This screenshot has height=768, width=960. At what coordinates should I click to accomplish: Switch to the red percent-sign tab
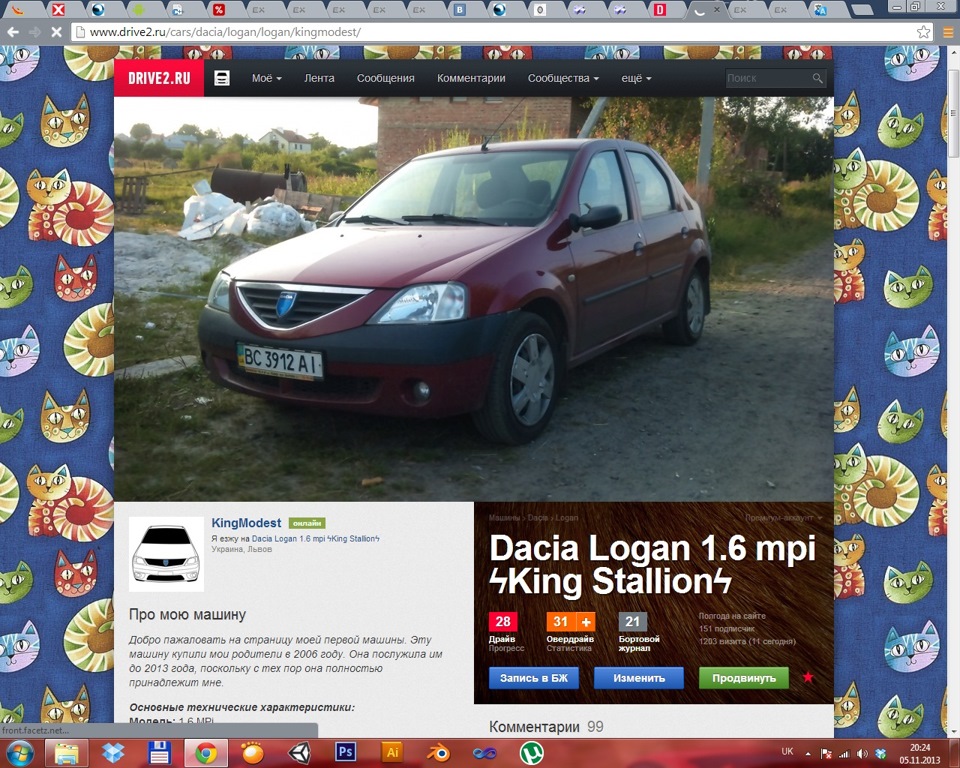(219, 9)
